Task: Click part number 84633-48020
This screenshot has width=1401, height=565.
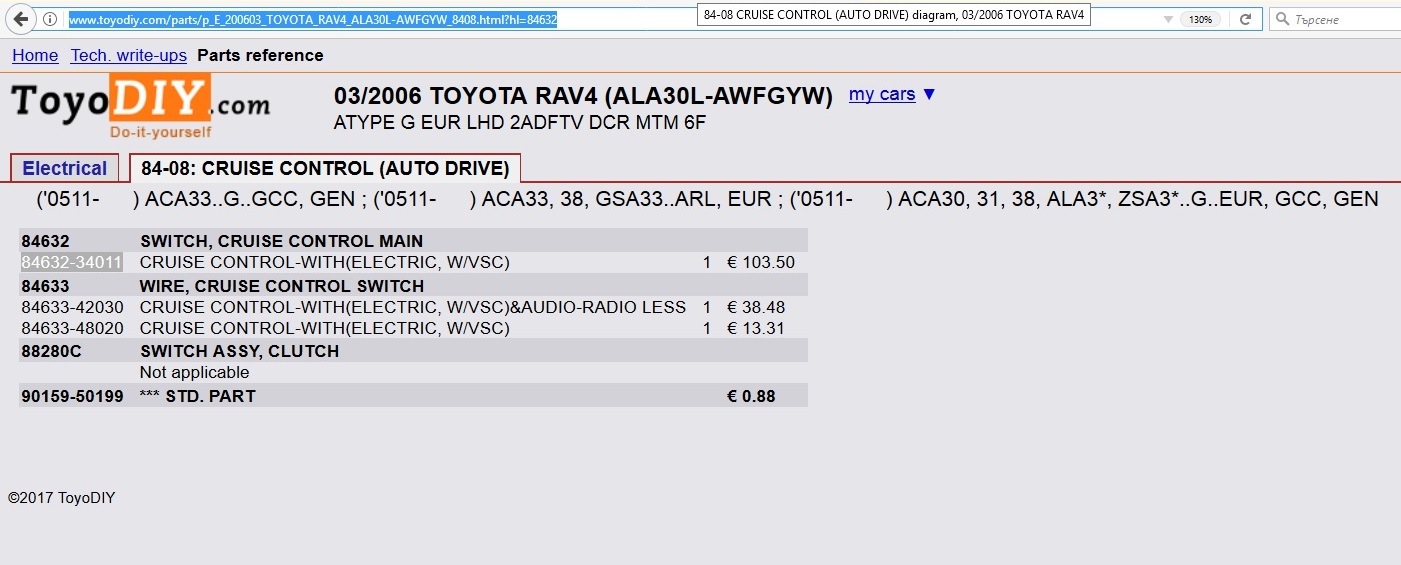Action: click(72, 328)
